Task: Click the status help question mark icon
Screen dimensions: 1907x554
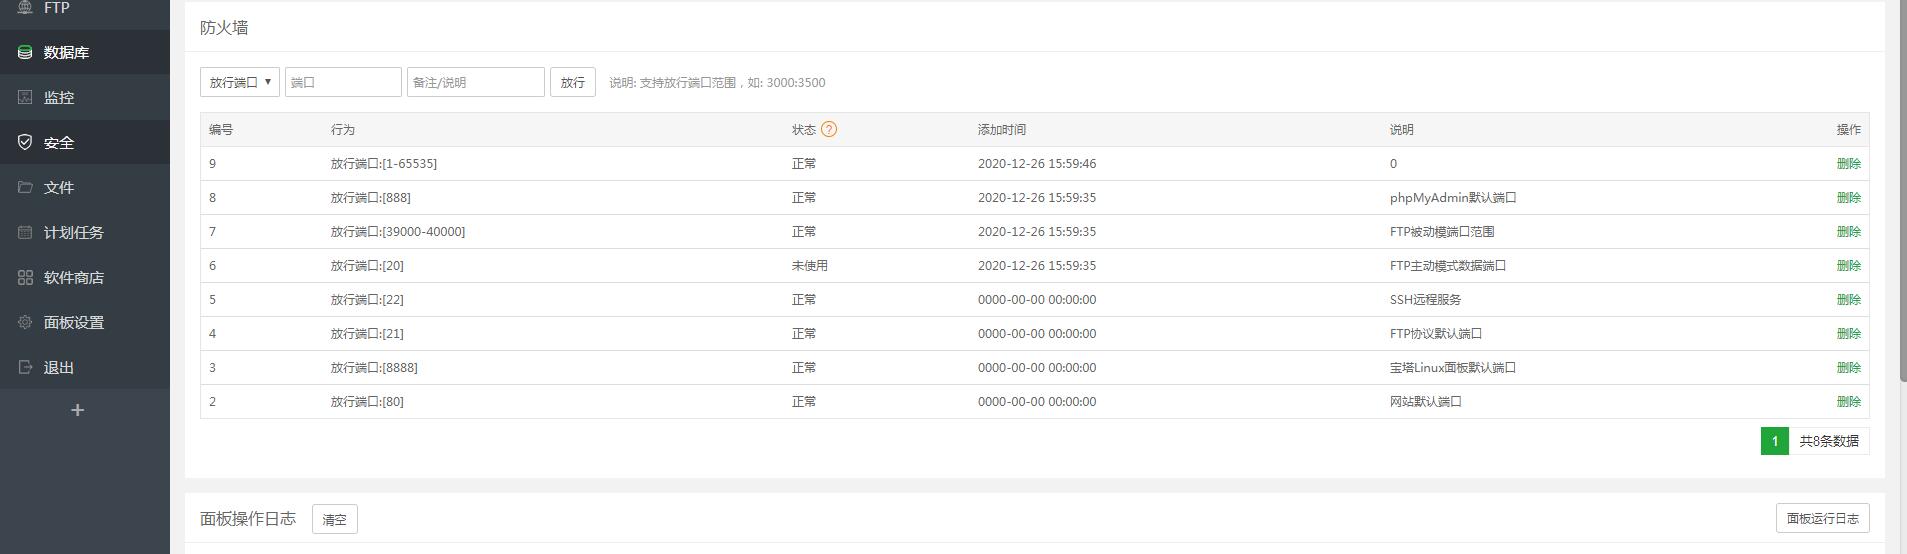Action: 828,129
